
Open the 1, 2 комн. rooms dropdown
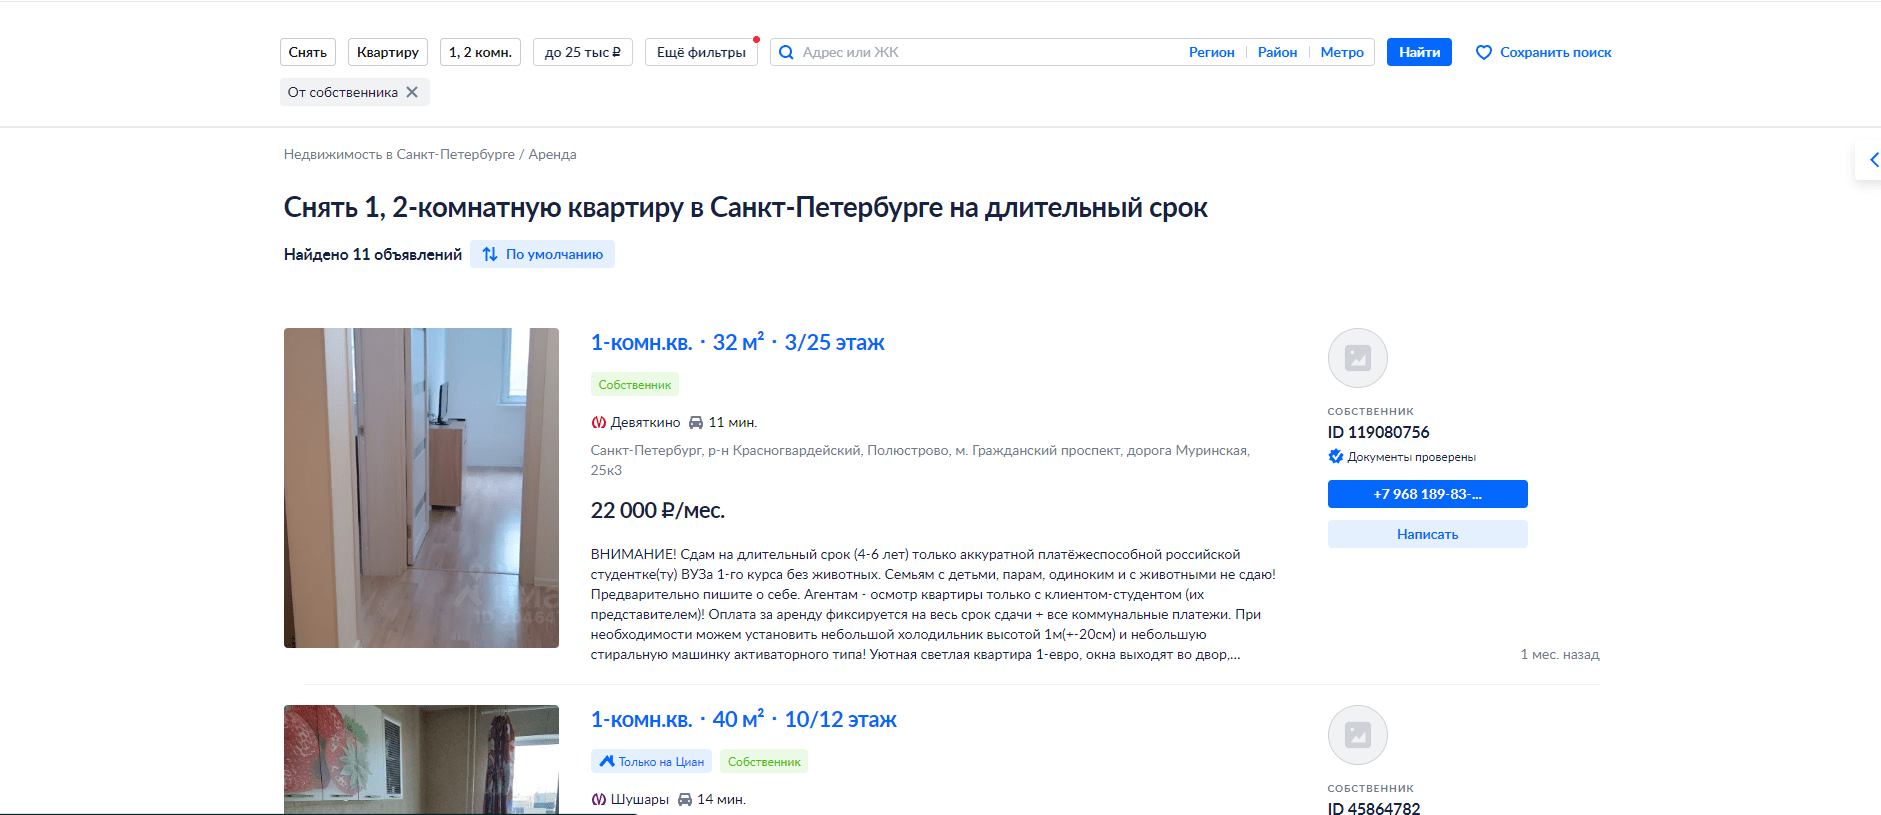click(480, 52)
